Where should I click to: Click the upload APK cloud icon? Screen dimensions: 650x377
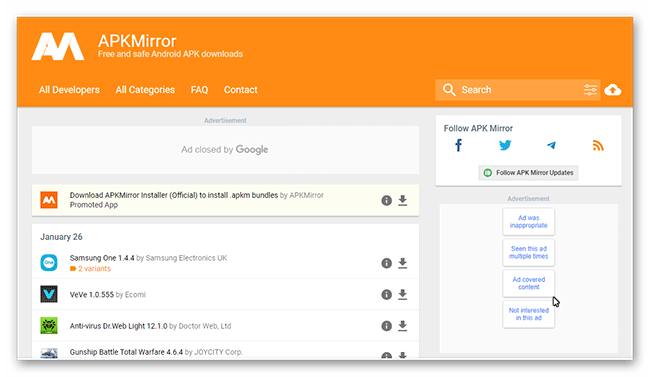[x=613, y=90]
